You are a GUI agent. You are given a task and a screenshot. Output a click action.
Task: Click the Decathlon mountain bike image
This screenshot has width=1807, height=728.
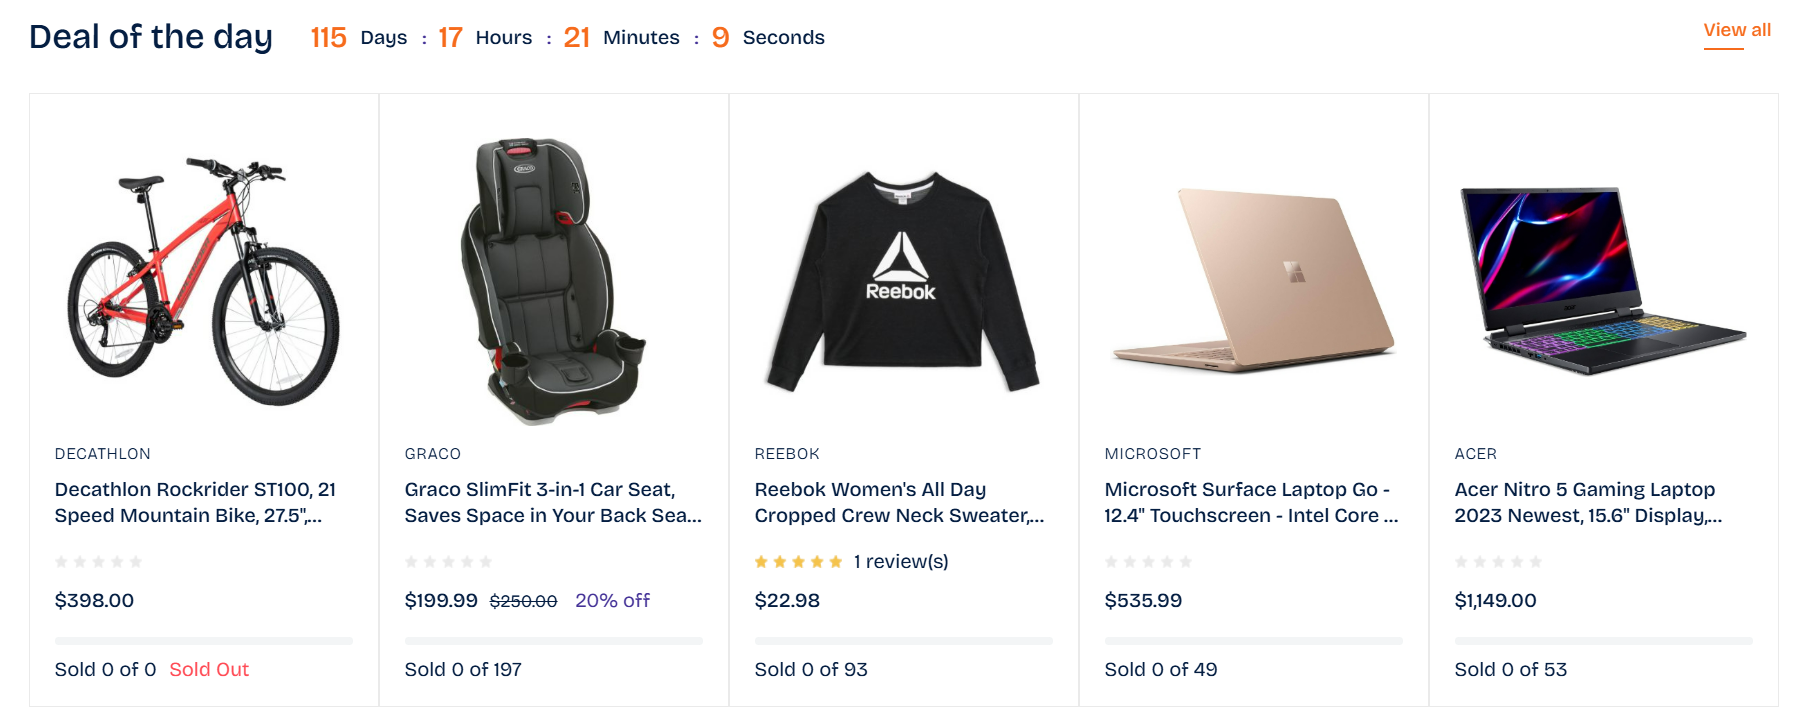[x=204, y=280]
